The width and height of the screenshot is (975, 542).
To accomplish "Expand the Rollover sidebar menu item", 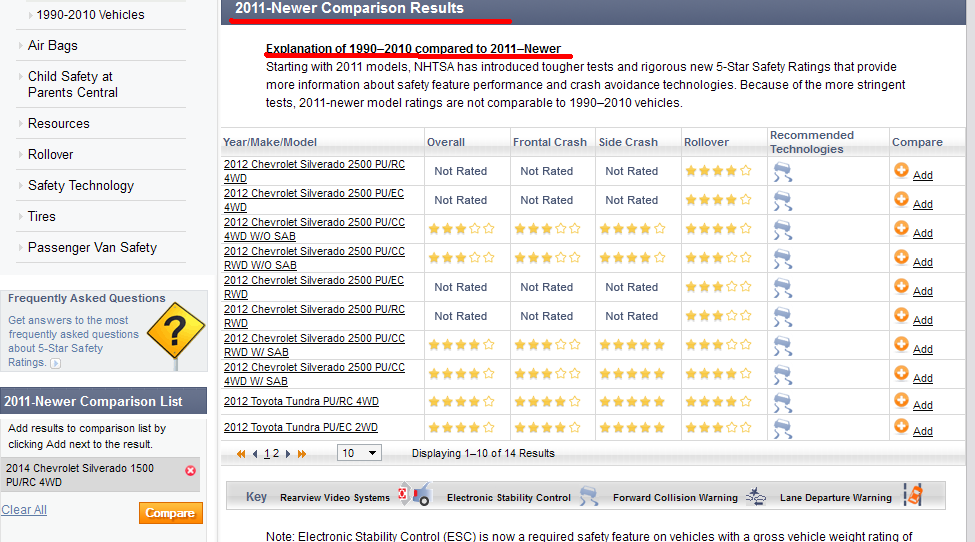I will pos(50,154).
